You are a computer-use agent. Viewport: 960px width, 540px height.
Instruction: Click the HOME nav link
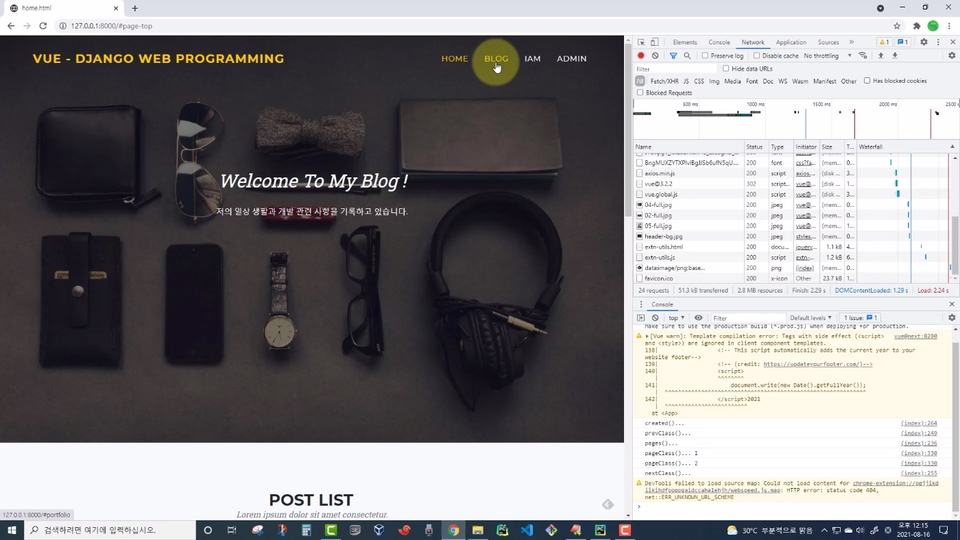pos(454,59)
